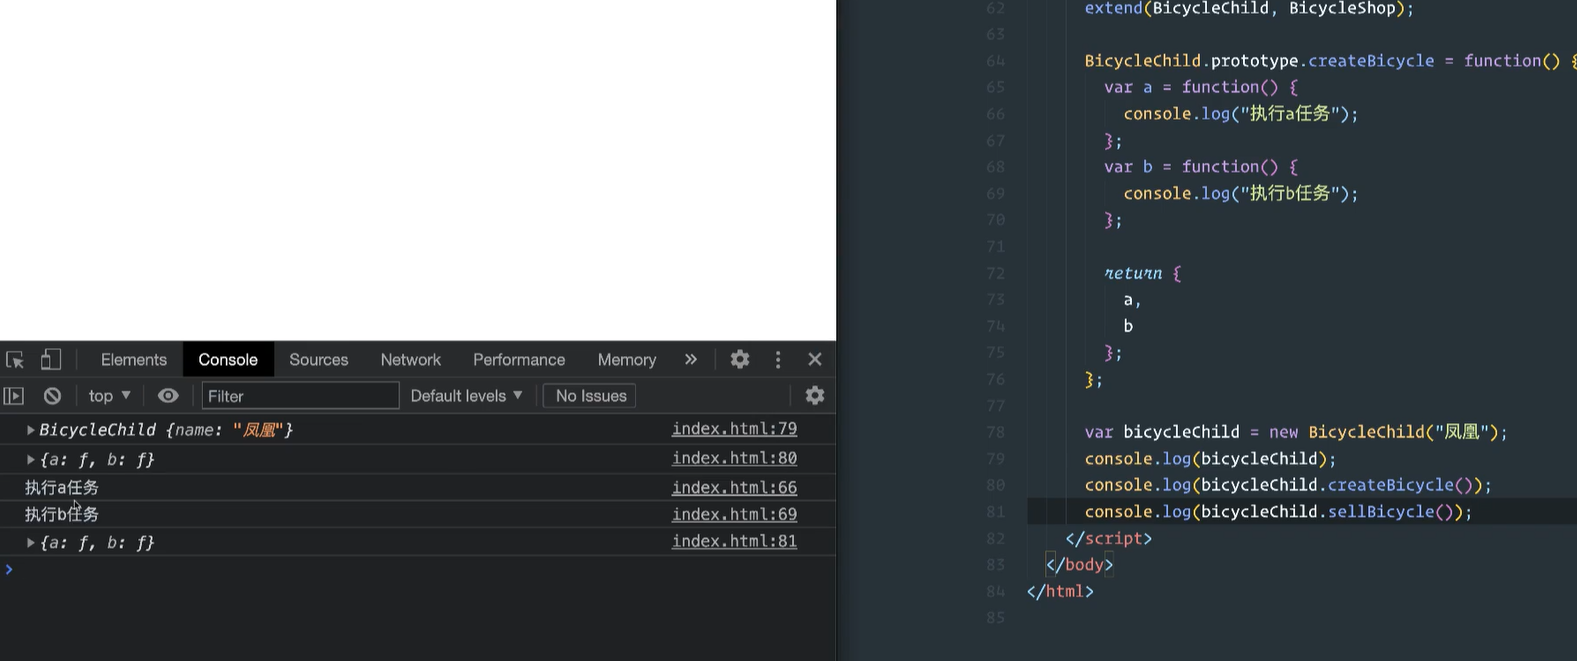This screenshot has height=661, width=1577.
Task: Click the return keyword in editor
Action: [x=1133, y=273]
